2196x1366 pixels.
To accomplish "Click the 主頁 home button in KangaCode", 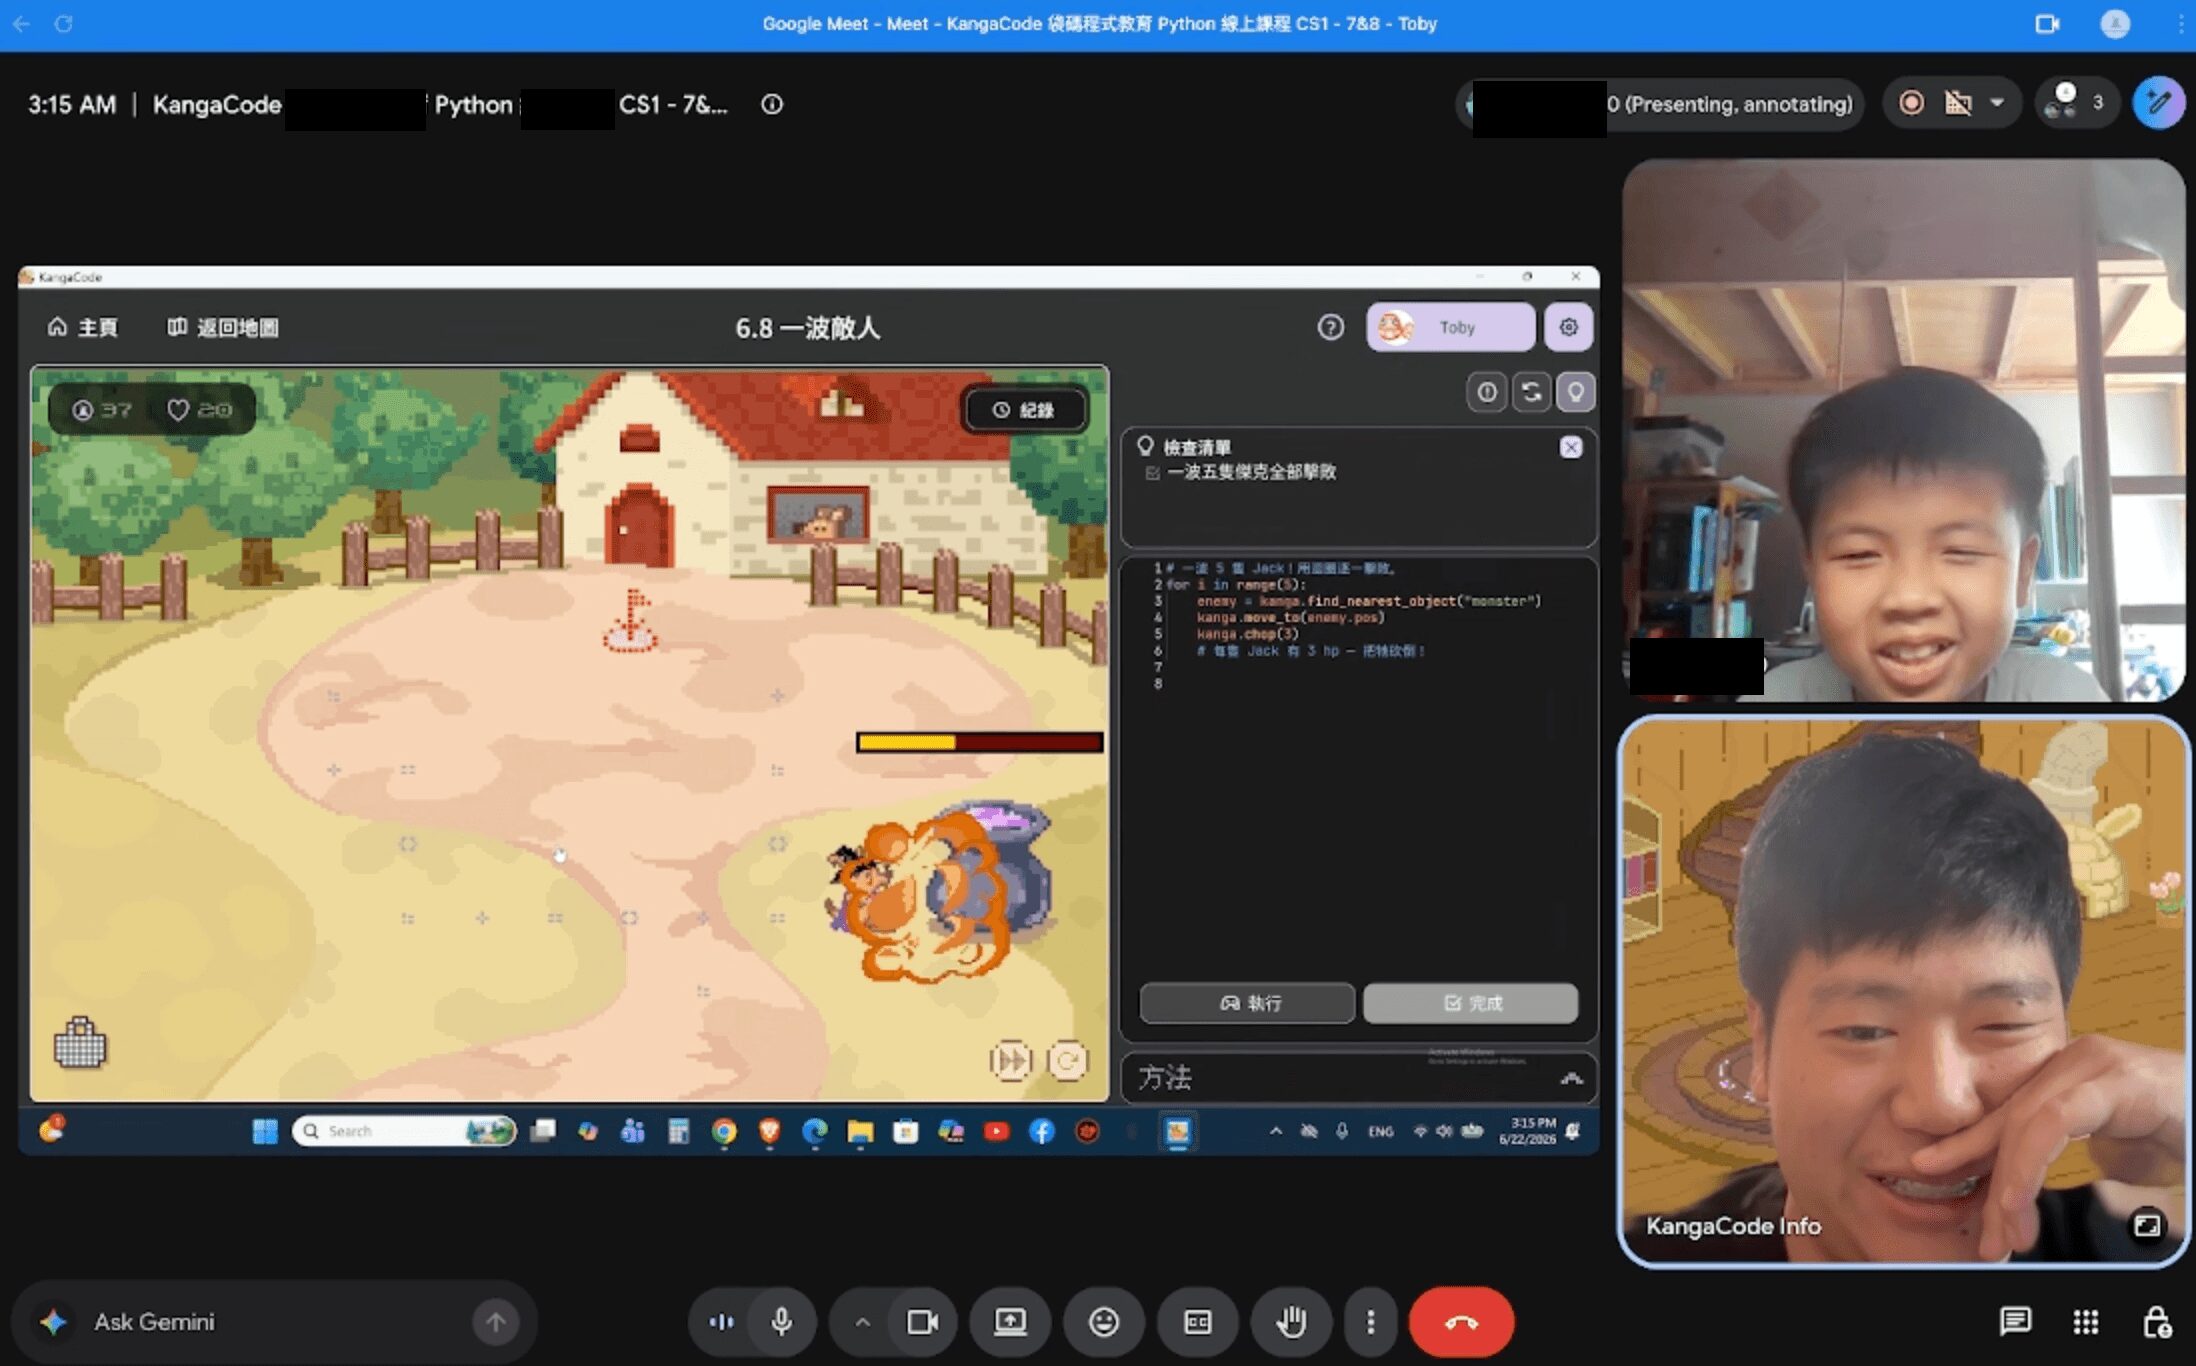I will (x=83, y=327).
